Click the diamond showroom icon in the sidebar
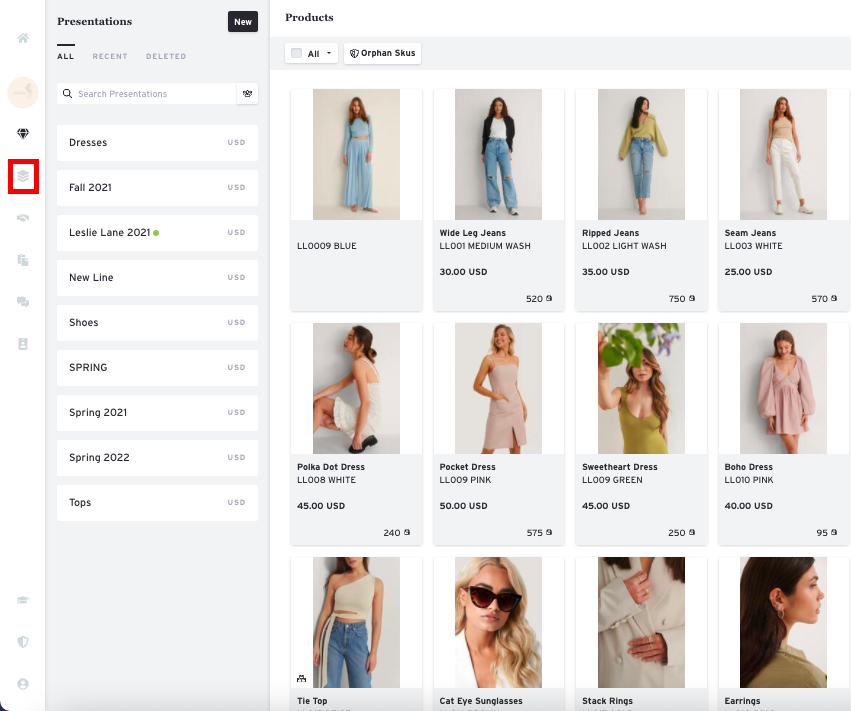The height and width of the screenshot is (711, 851). [x=22, y=133]
